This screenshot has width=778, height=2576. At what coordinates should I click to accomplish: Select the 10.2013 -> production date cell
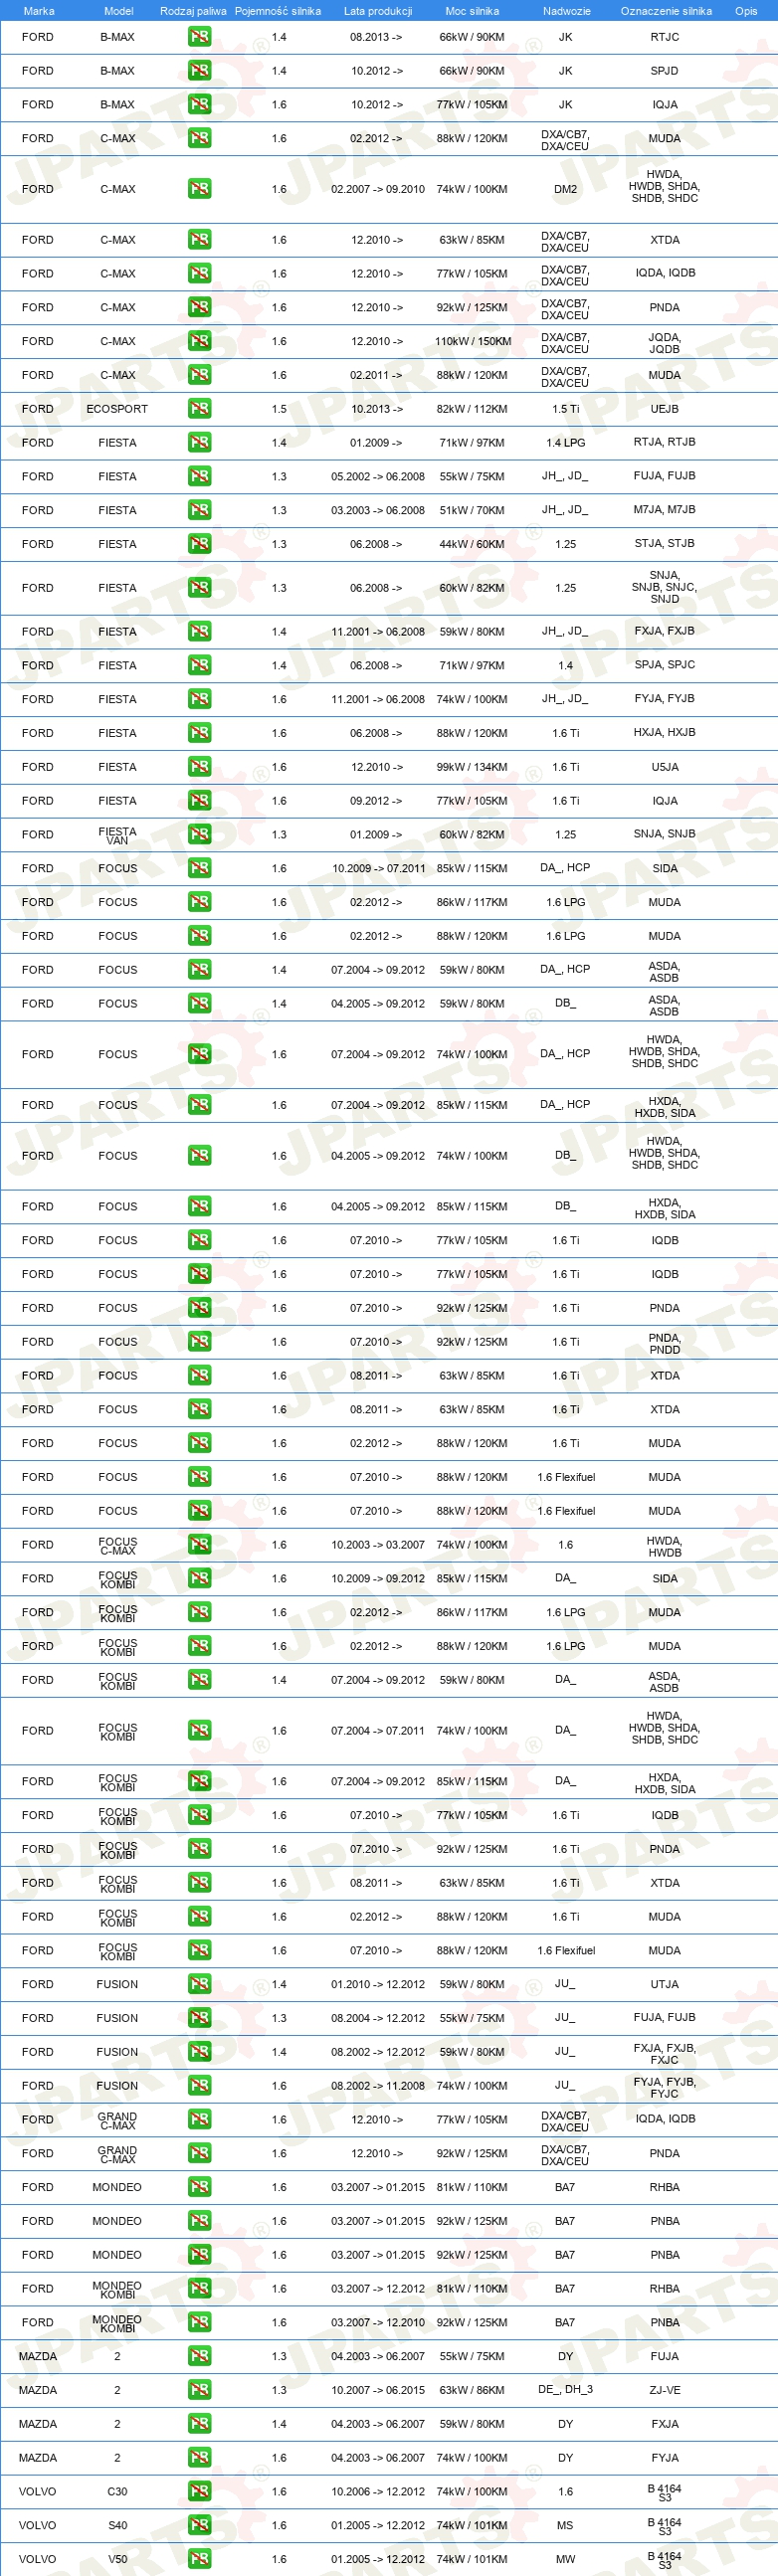[376, 409]
